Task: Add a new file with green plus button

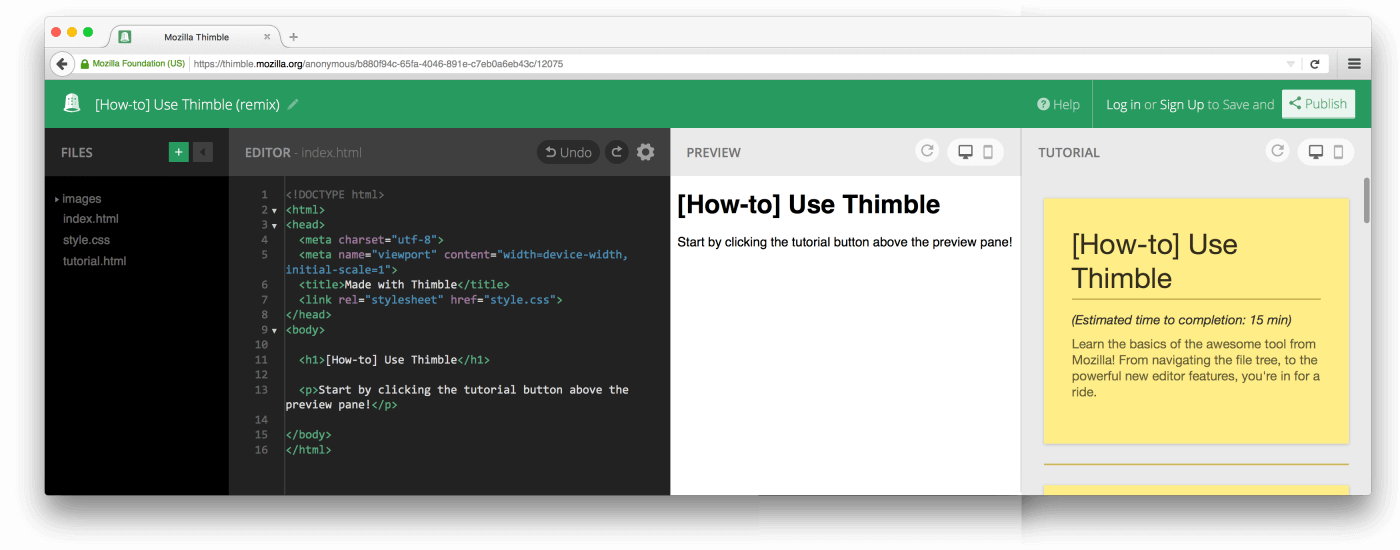Action: click(x=178, y=152)
